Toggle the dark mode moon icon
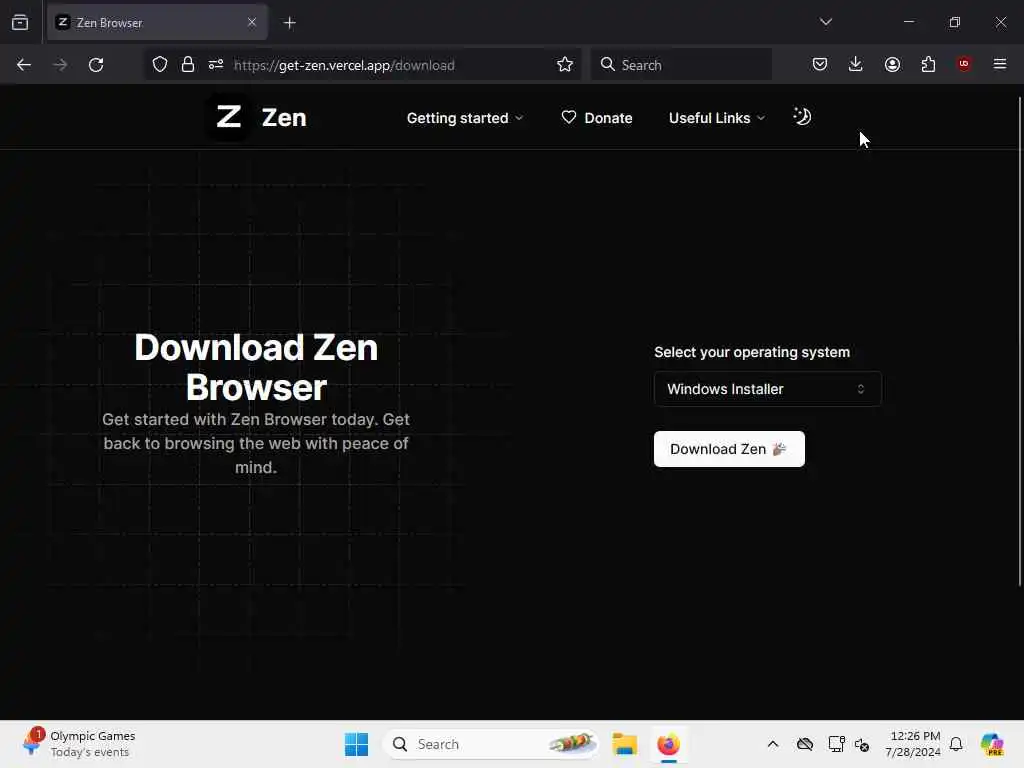1024x768 pixels. (x=802, y=117)
